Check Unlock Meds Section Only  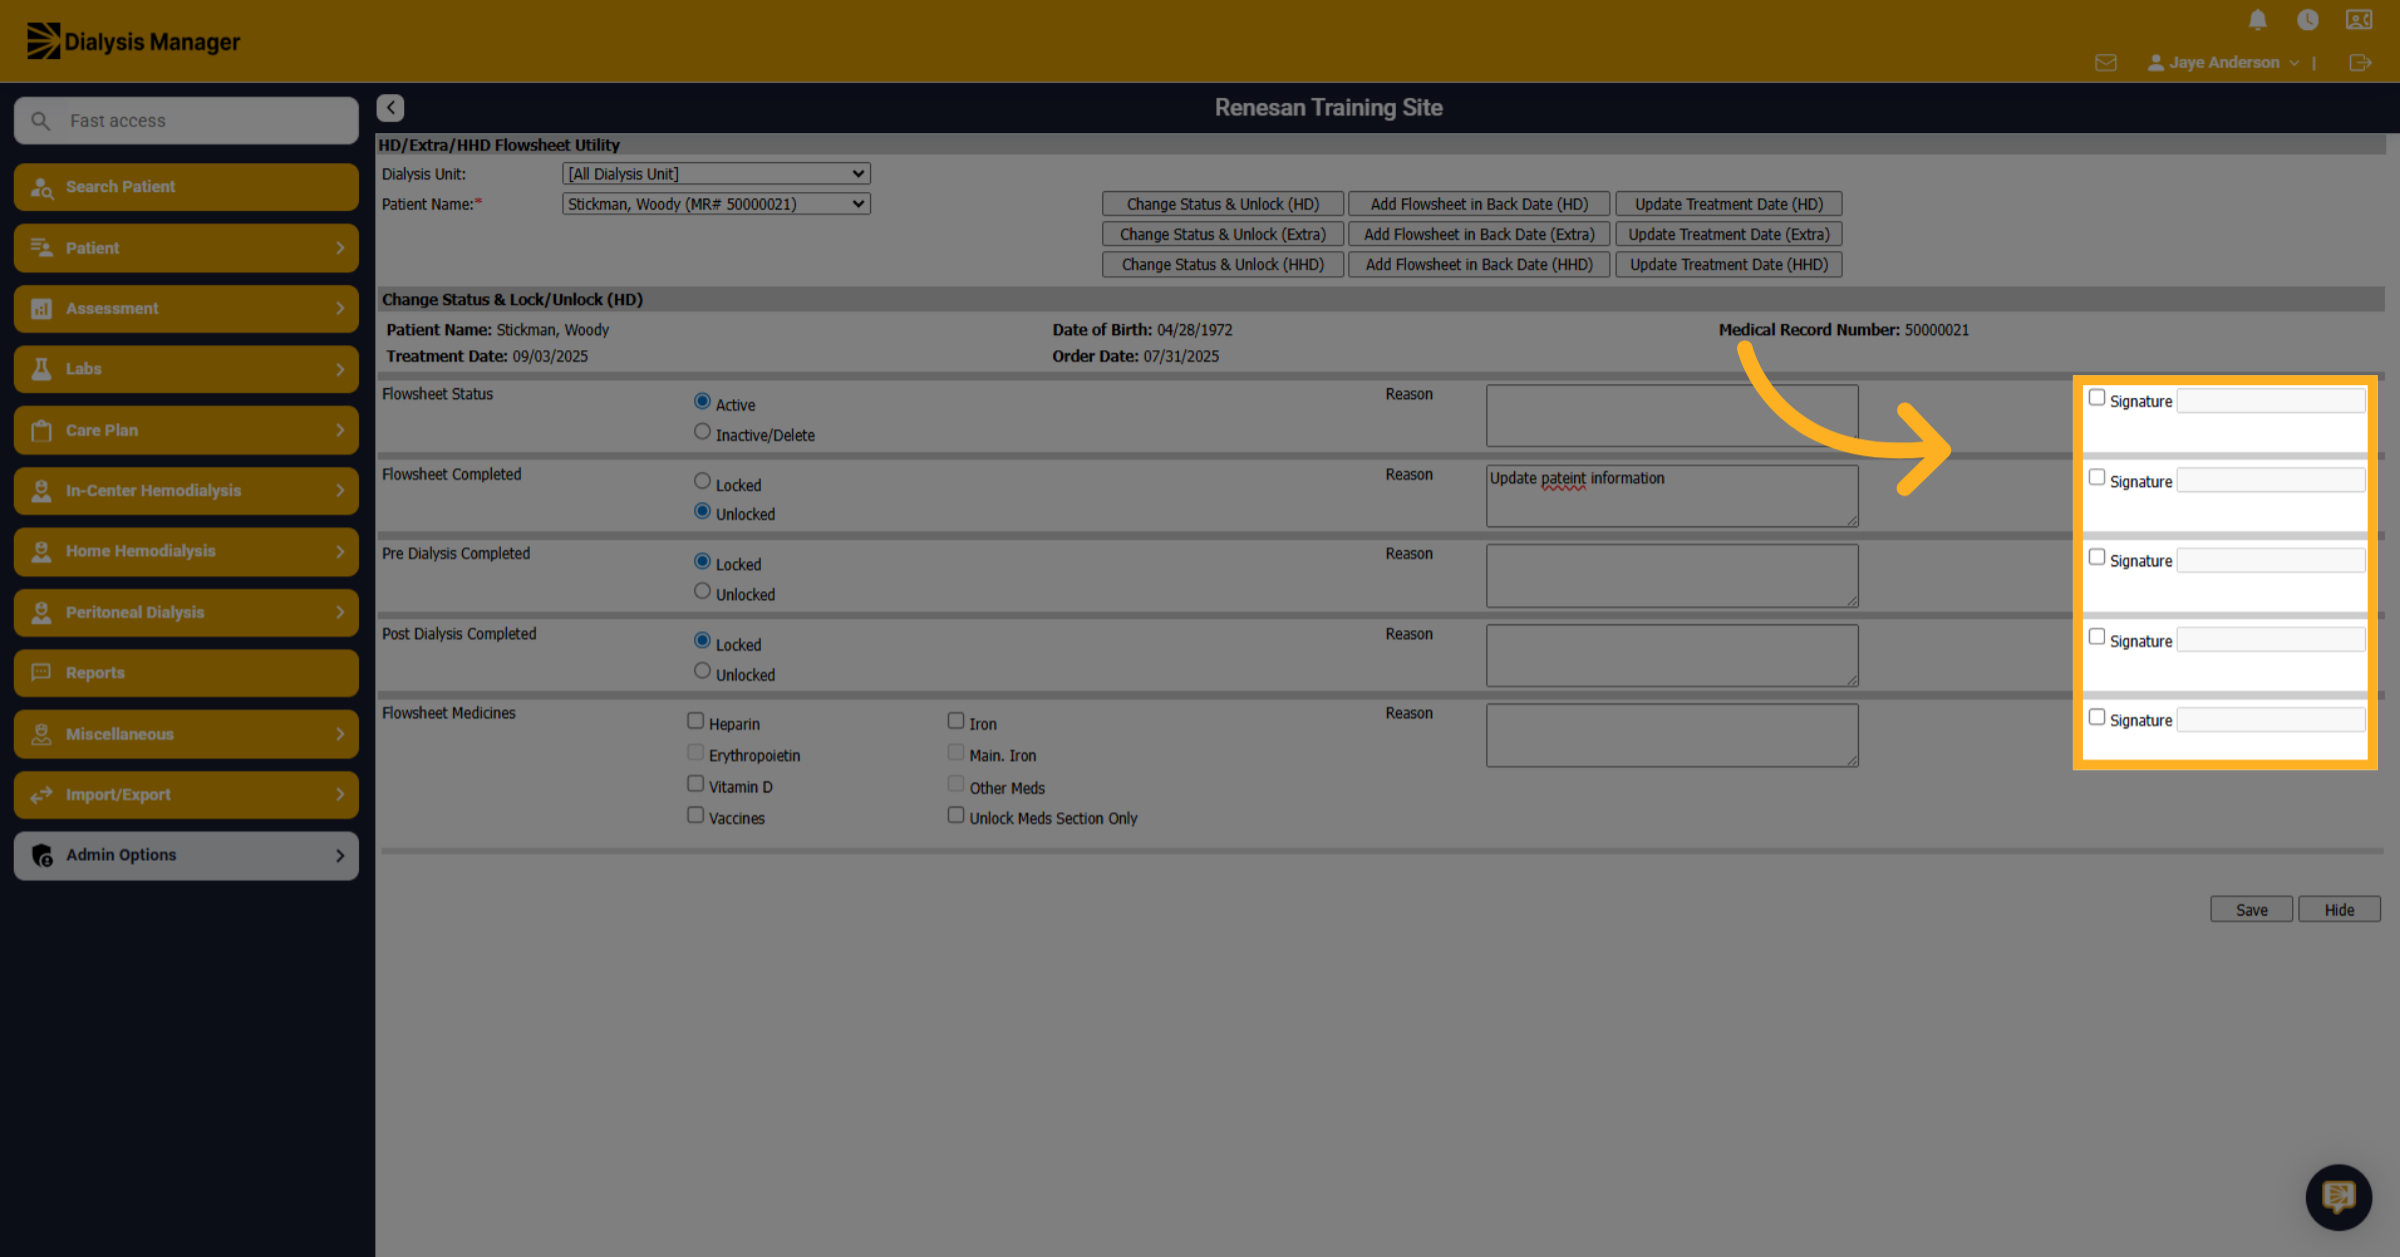coord(955,815)
